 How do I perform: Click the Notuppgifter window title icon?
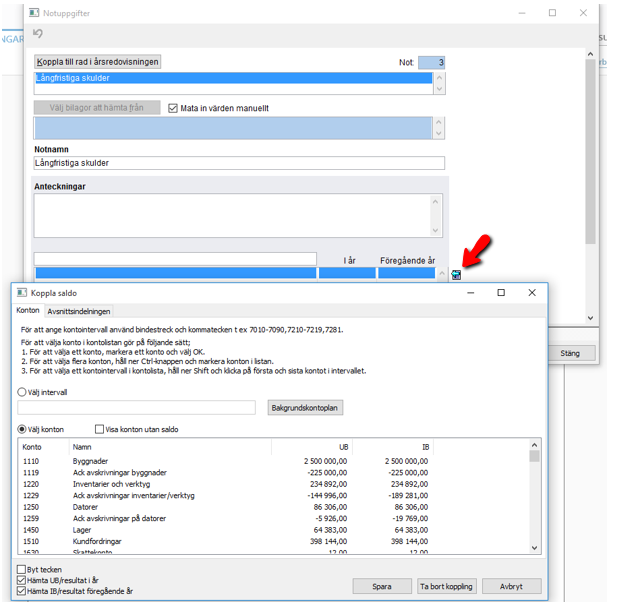click(34, 13)
